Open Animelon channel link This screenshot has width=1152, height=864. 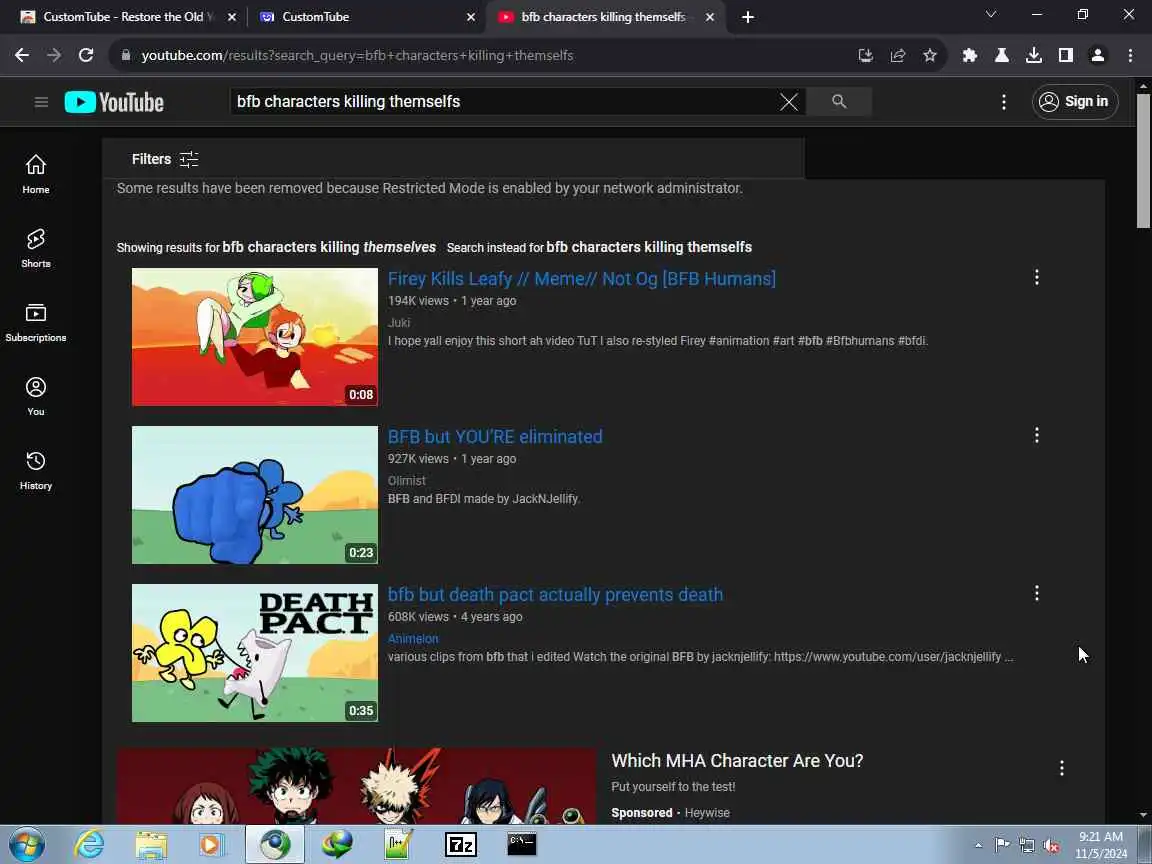(x=413, y=638)
